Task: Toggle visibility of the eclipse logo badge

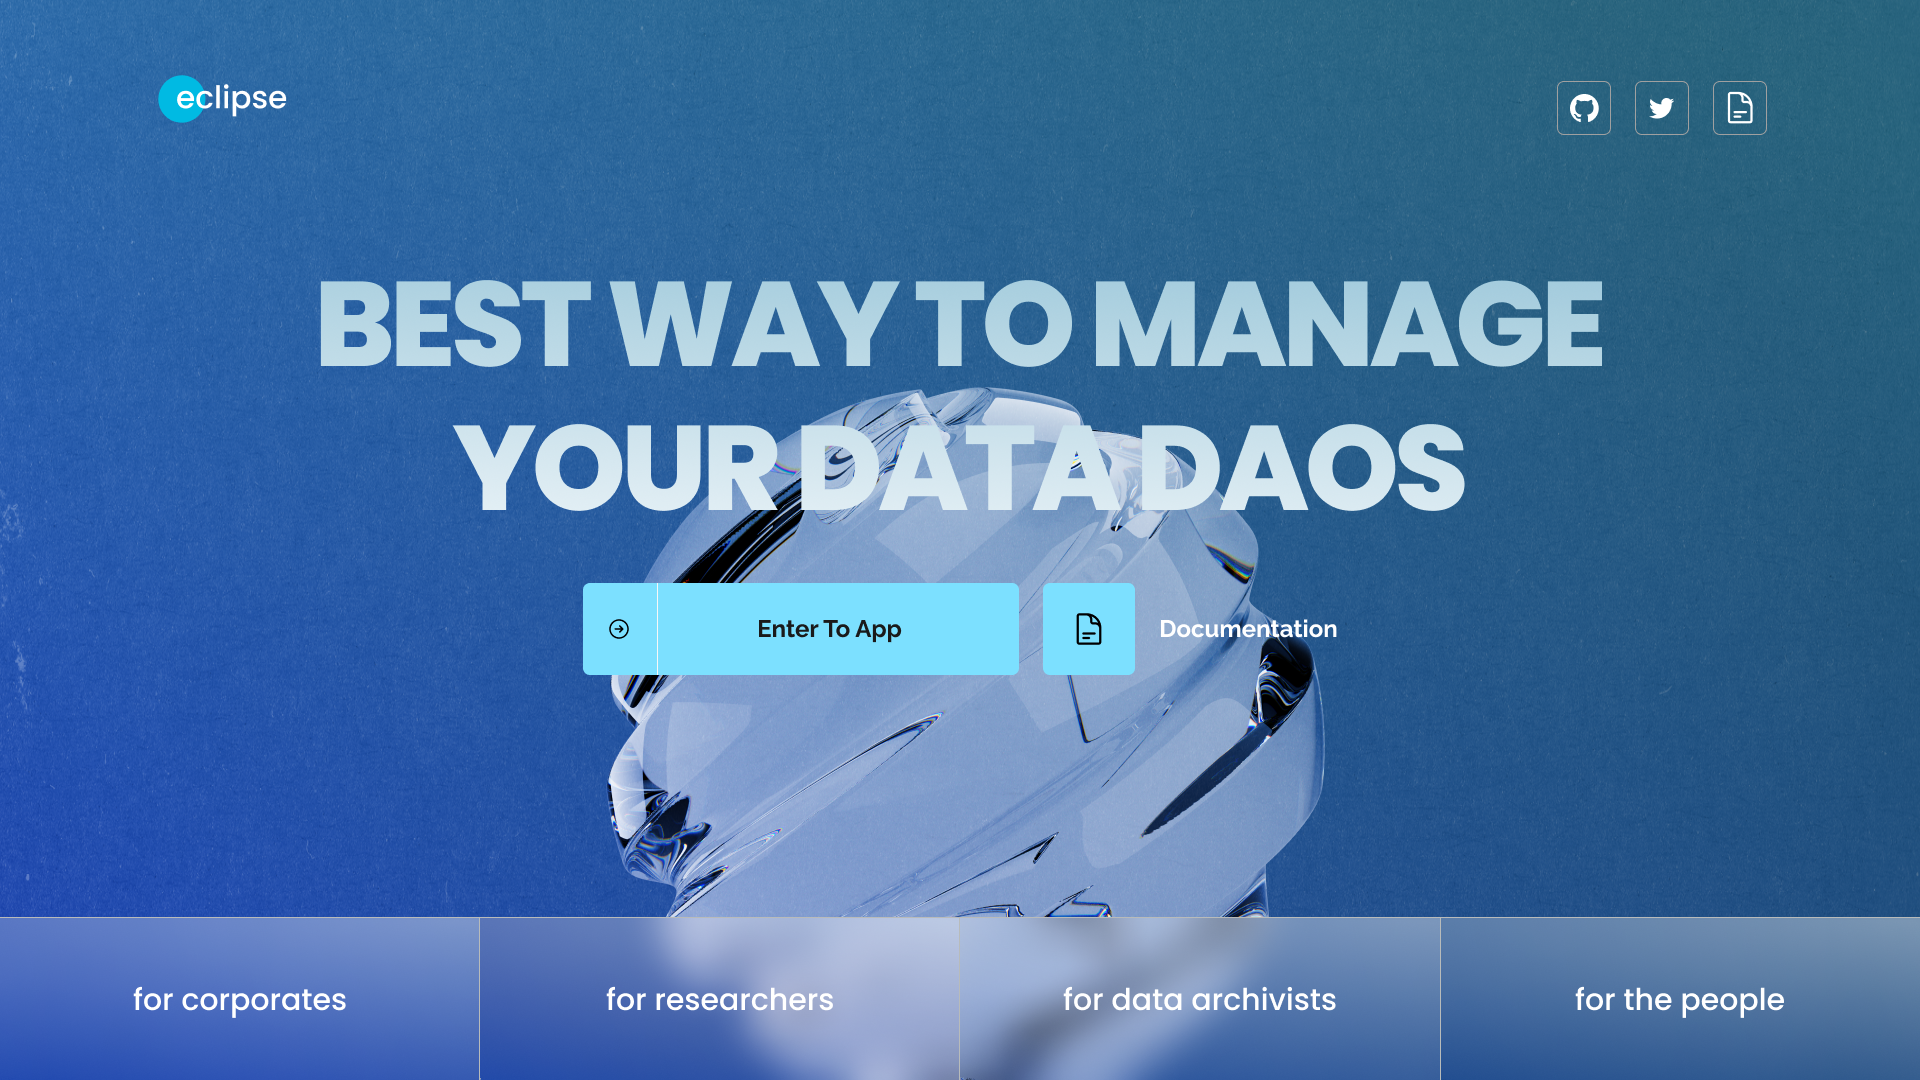Action: [222, 99]
